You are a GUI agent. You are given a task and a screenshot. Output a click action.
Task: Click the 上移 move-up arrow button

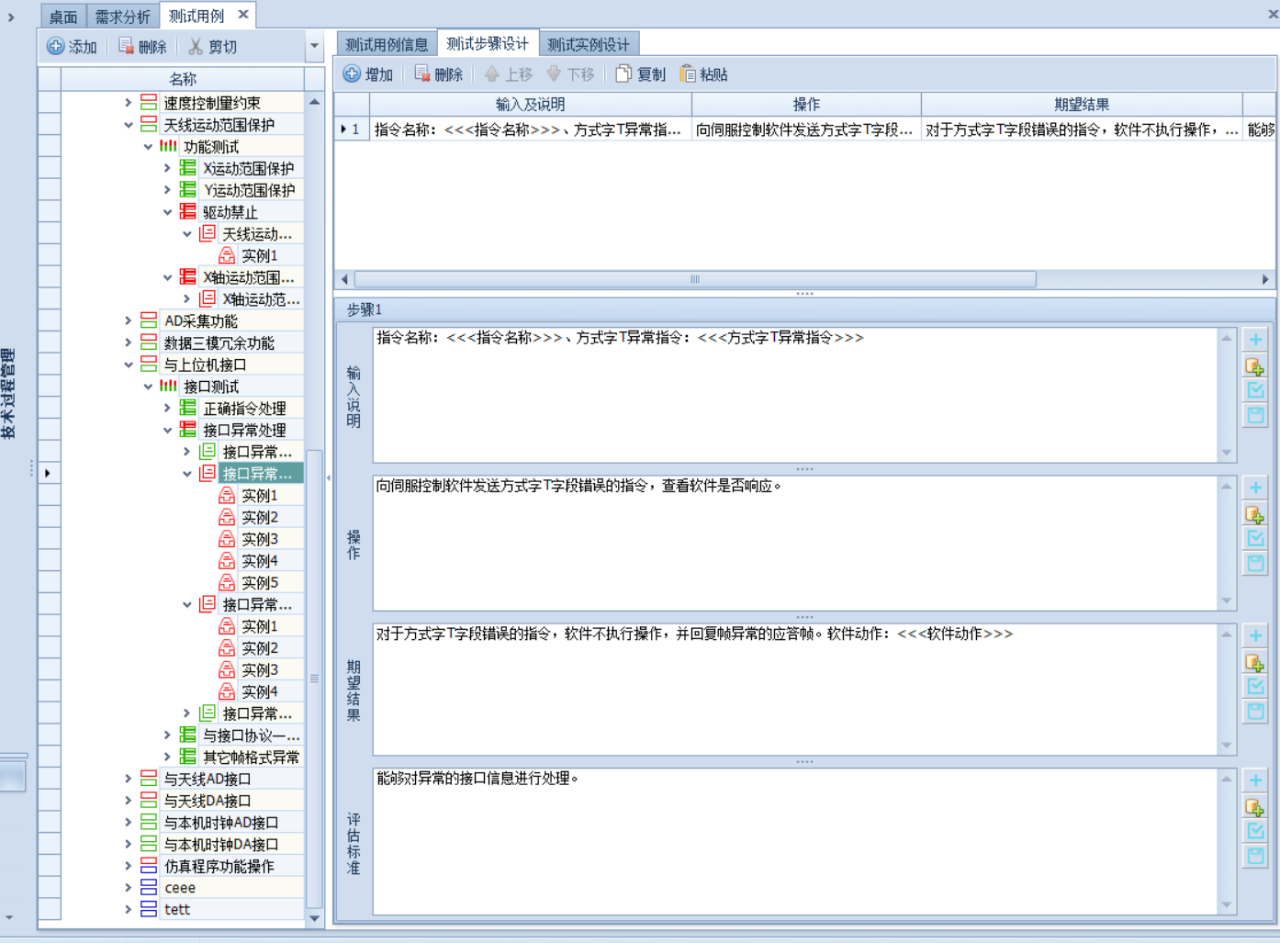click(x=508, y=74)
